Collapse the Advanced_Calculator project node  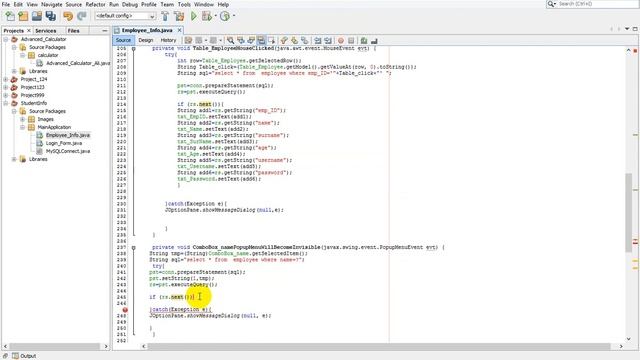pyautogui.click(x=6, y=39)
